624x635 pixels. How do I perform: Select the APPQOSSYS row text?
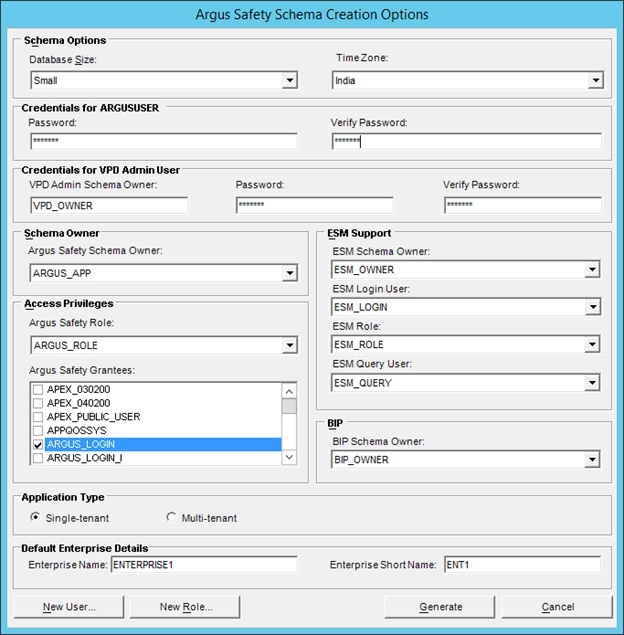pos(77,430)
